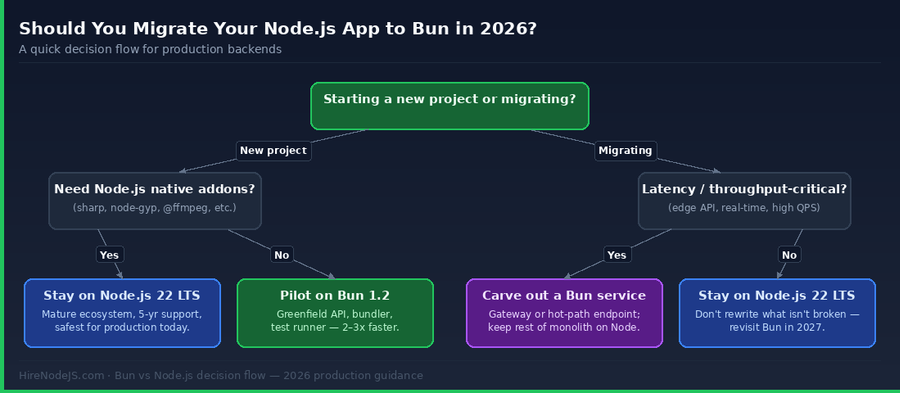Select the 'Latency / throughput-critical?' node

tap(744, 201)
